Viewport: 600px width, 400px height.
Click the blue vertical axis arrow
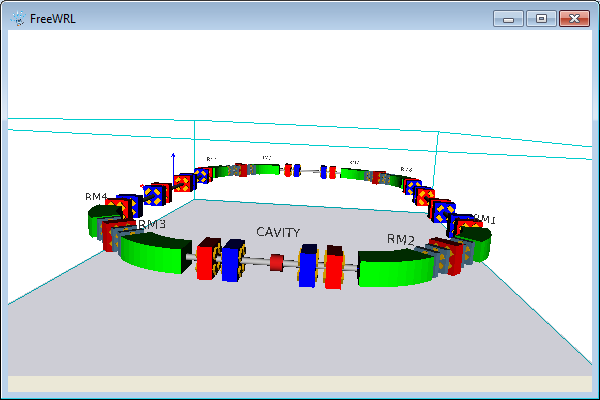tap(173, 170)
